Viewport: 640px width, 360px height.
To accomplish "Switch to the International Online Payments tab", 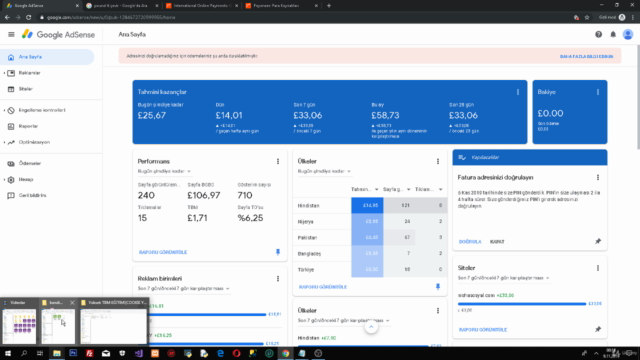I will pos(202,6).
